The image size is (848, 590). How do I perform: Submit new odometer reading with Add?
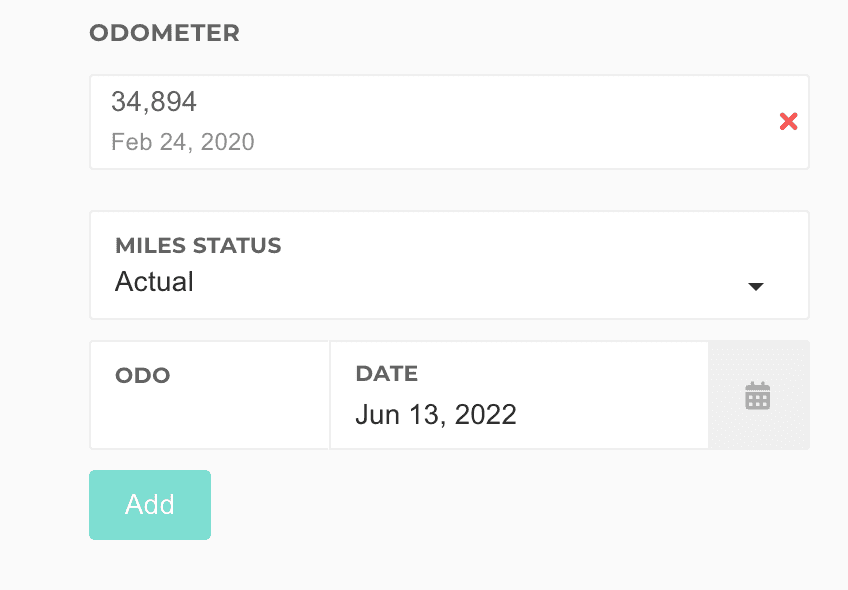[x=150, y=505]
